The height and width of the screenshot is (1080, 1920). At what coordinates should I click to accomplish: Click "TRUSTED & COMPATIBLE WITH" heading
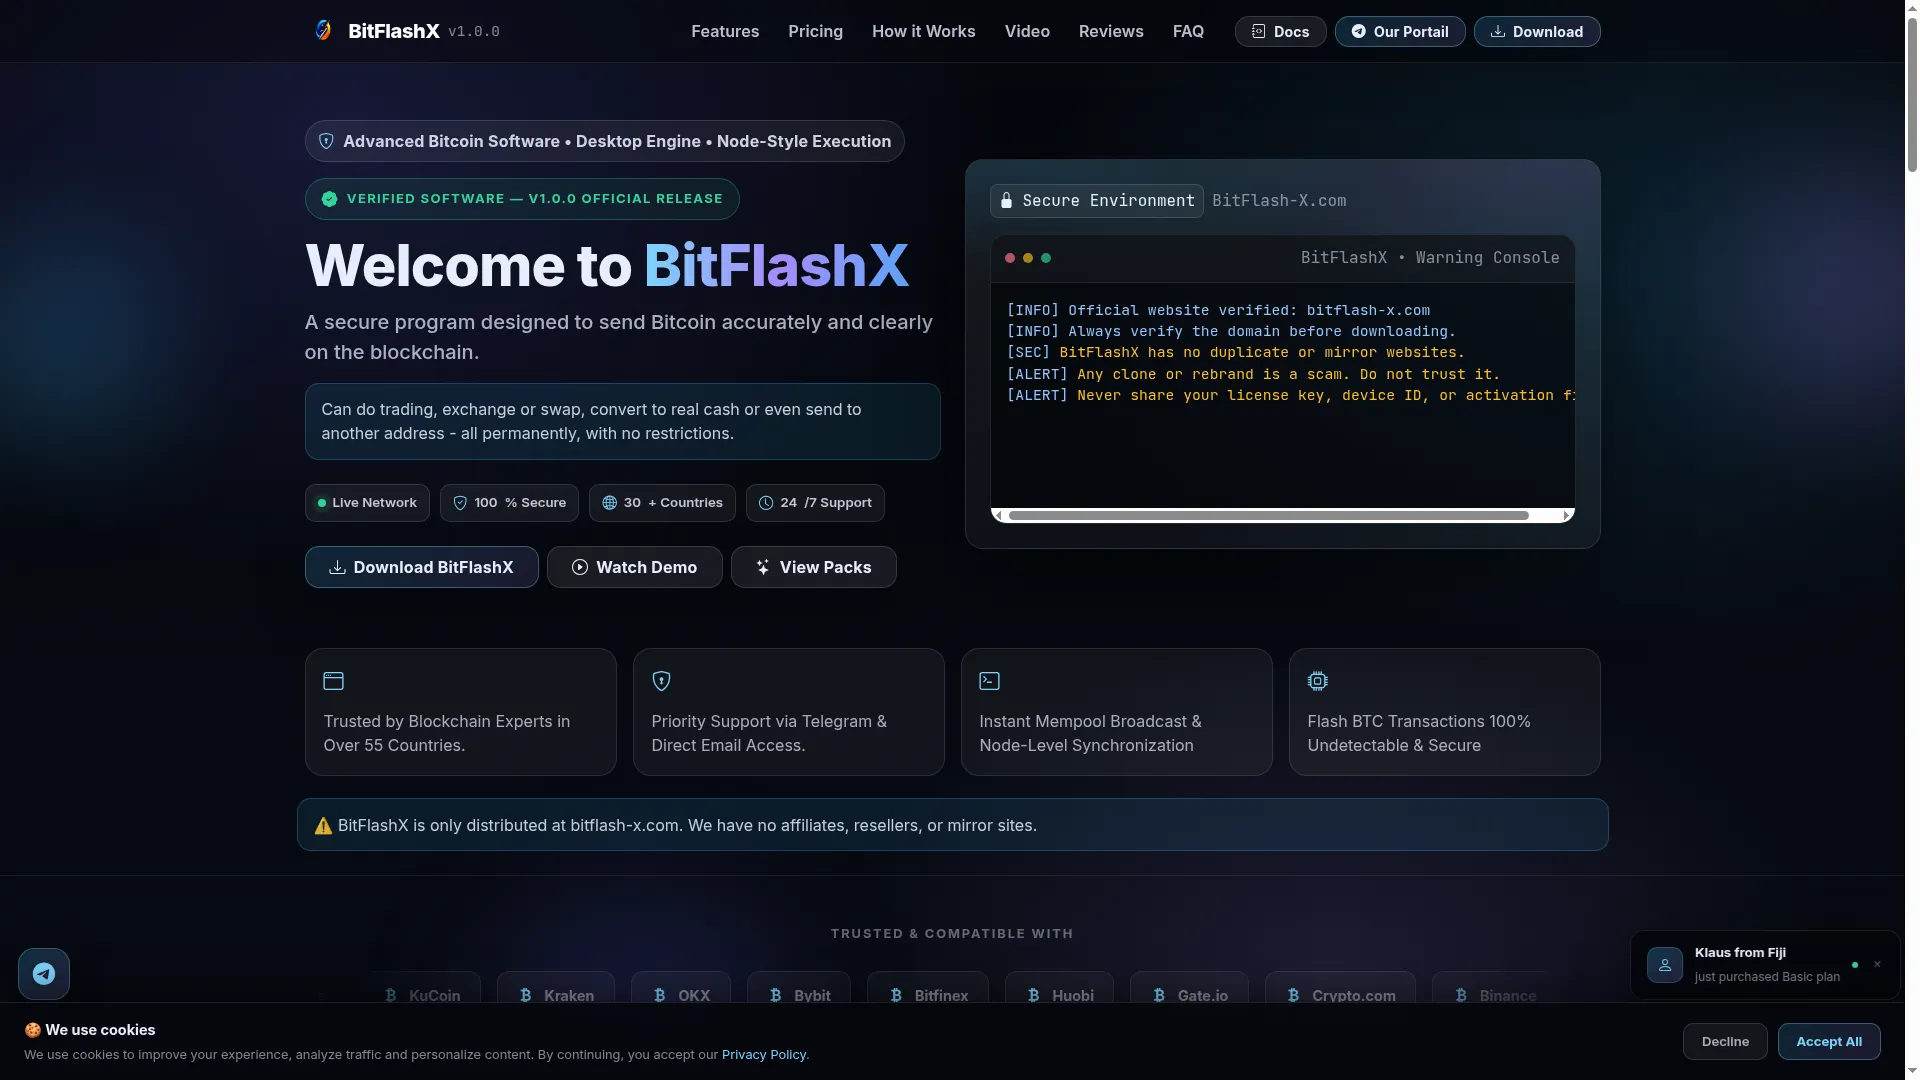pos(952,934)
